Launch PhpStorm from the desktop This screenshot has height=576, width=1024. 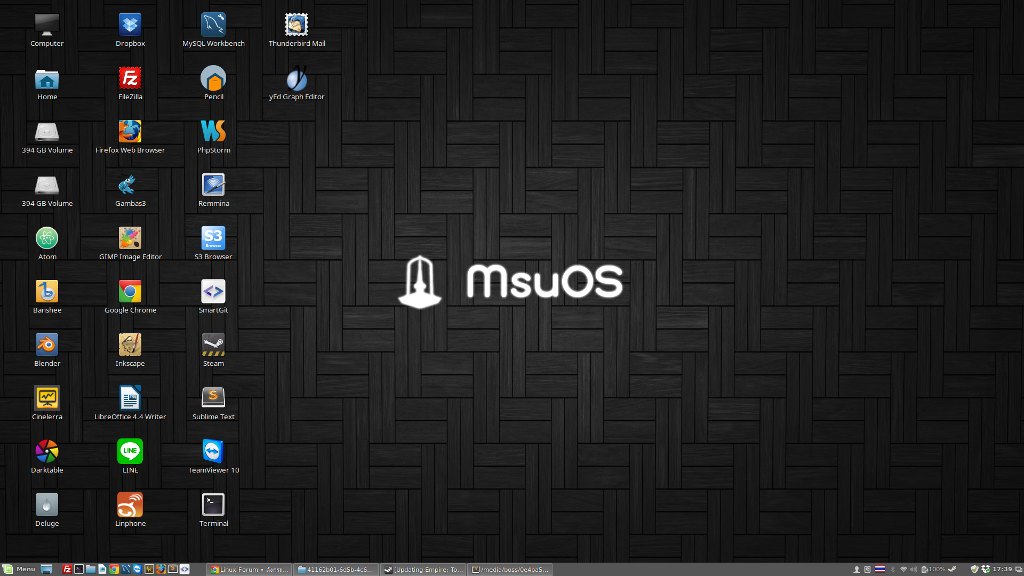(x=213, y=131)
